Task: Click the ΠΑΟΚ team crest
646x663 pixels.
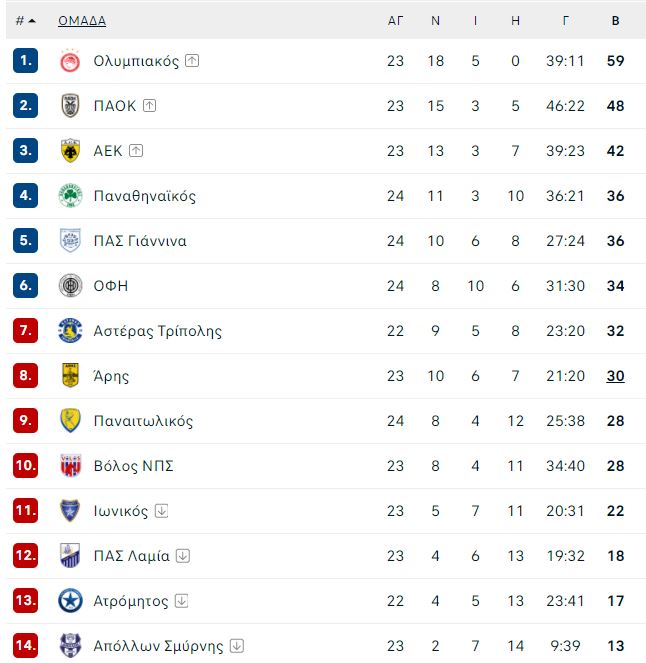Action: click(x=70, y=106)
